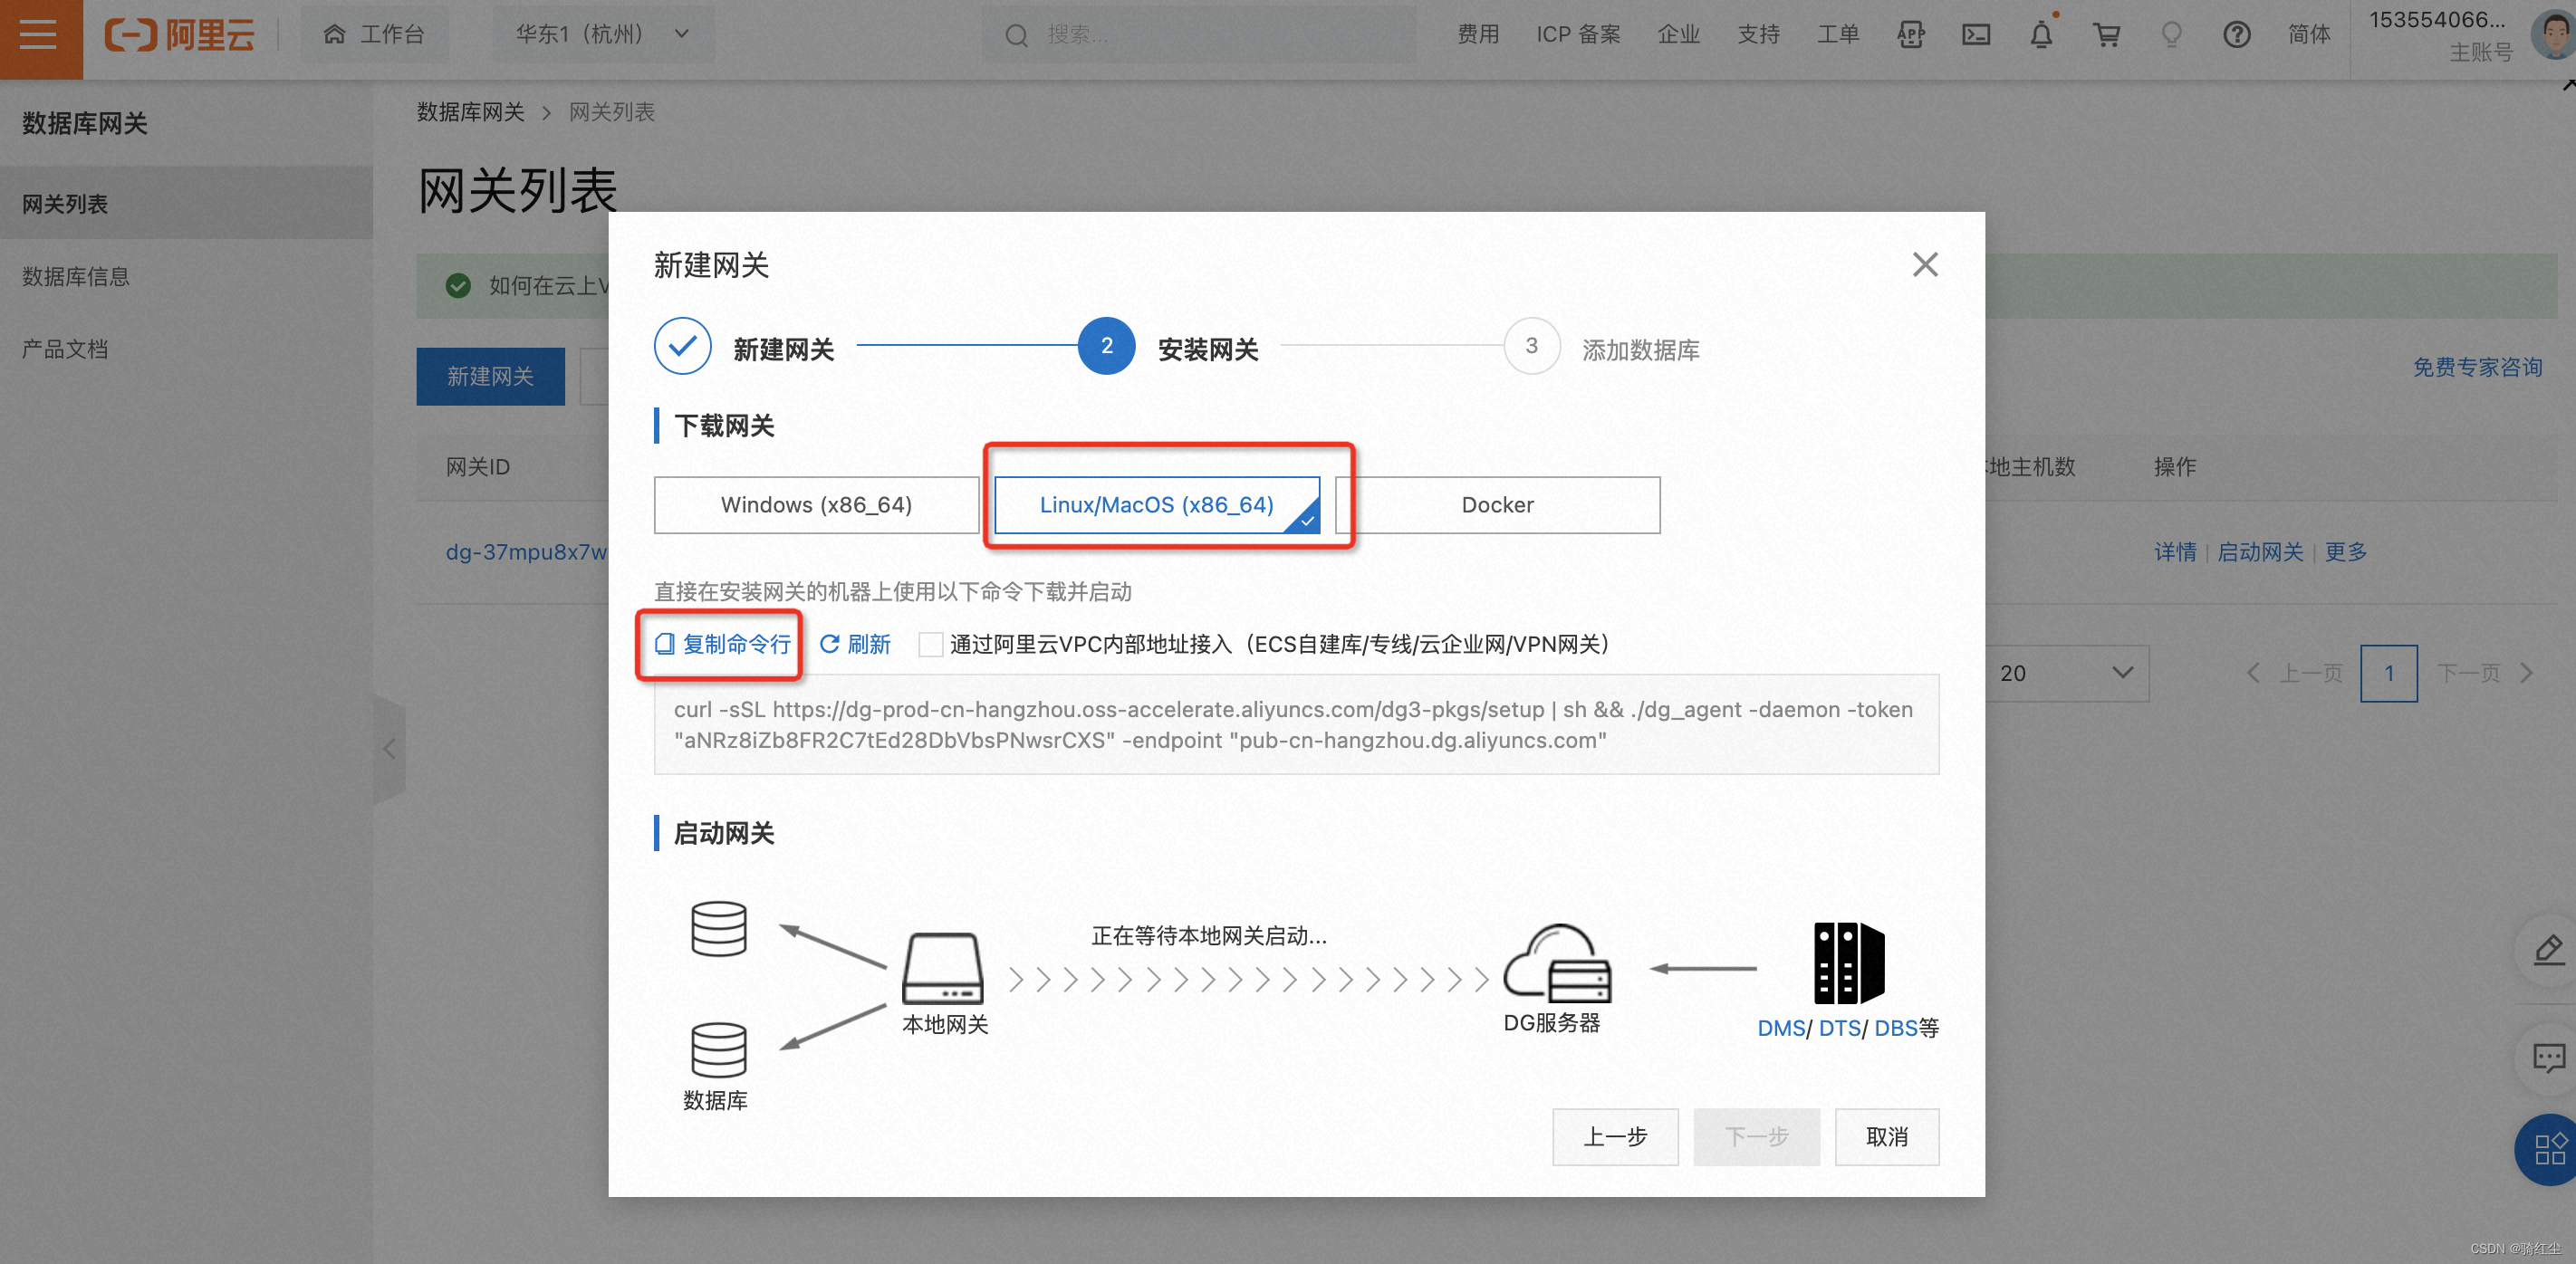
Task: Click step 2 安装网关 circle
Action: (1106, 346)
